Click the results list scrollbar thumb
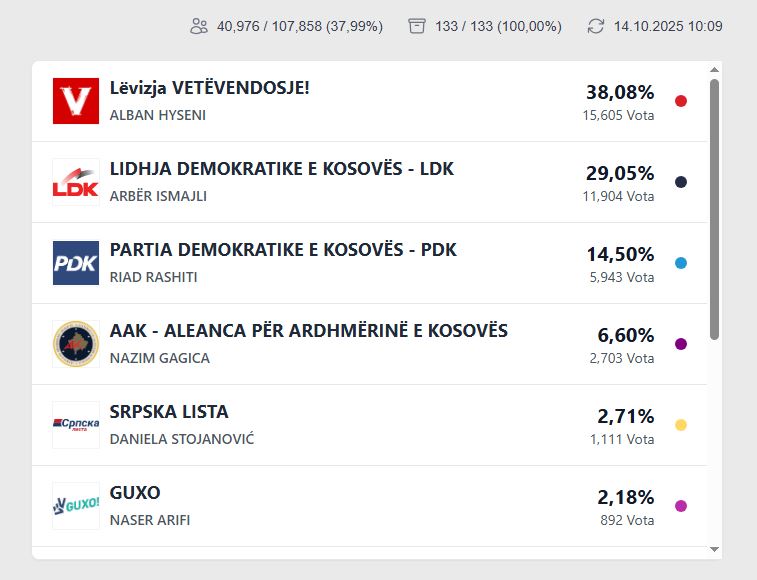Viewport: 757px width, 580px height. pos(714,210)
